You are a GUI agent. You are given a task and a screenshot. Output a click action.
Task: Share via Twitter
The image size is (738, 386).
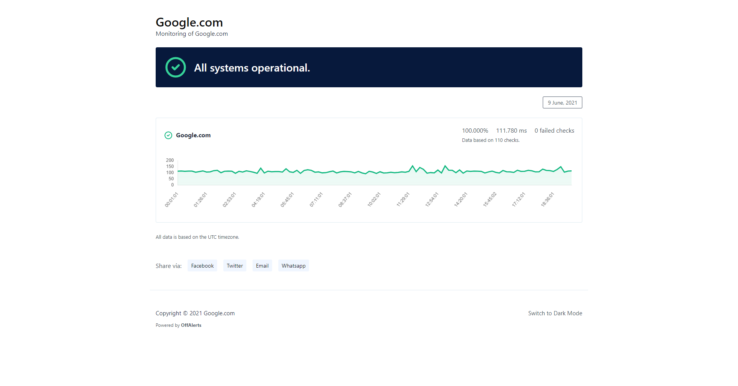[234, 265]
